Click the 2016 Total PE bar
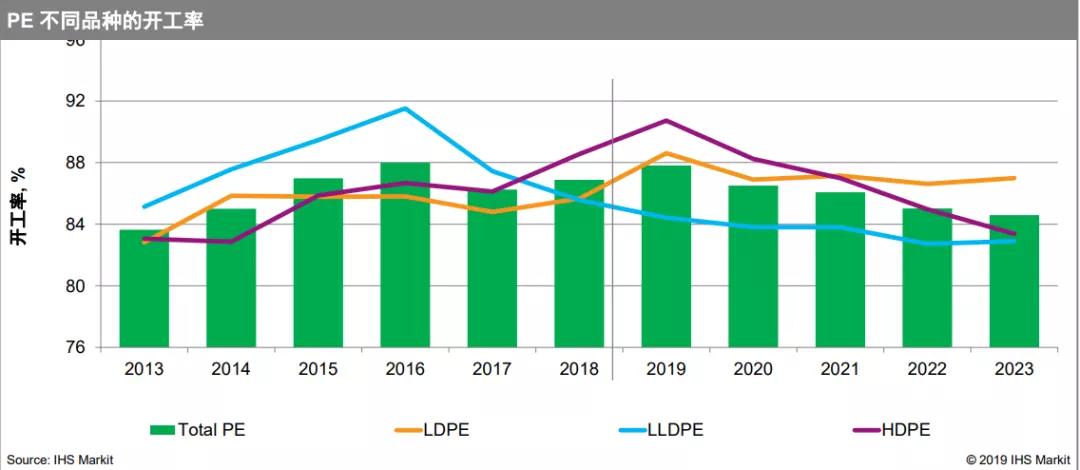 [405, 255]
